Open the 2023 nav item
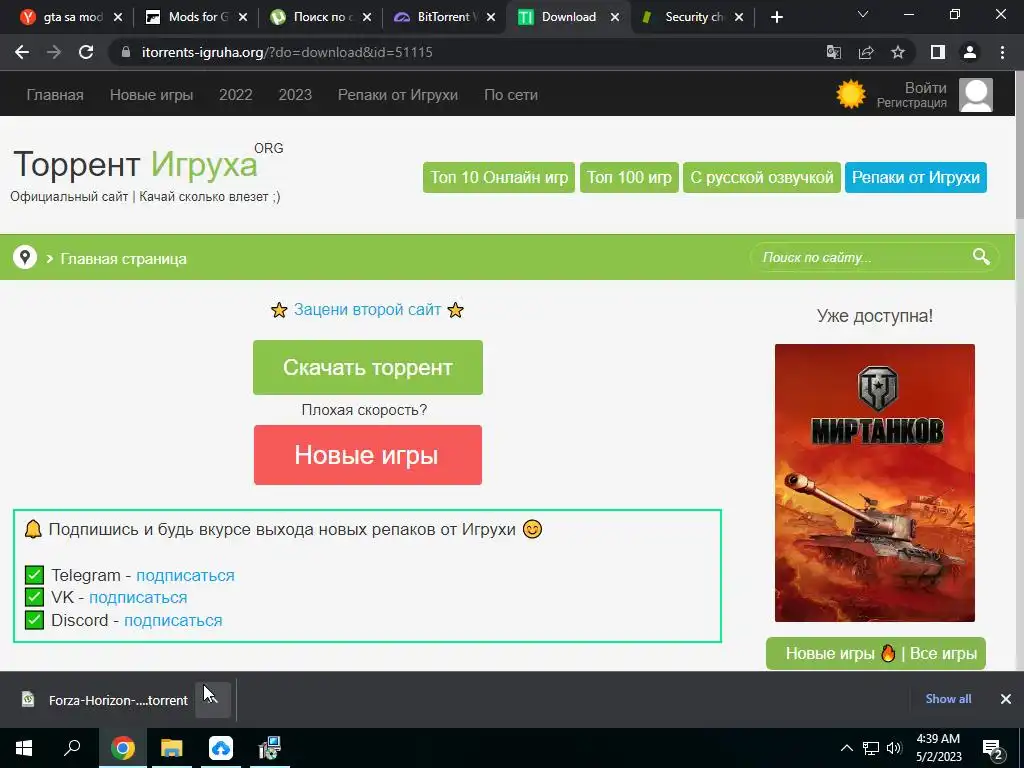 (x=295, y=95)
